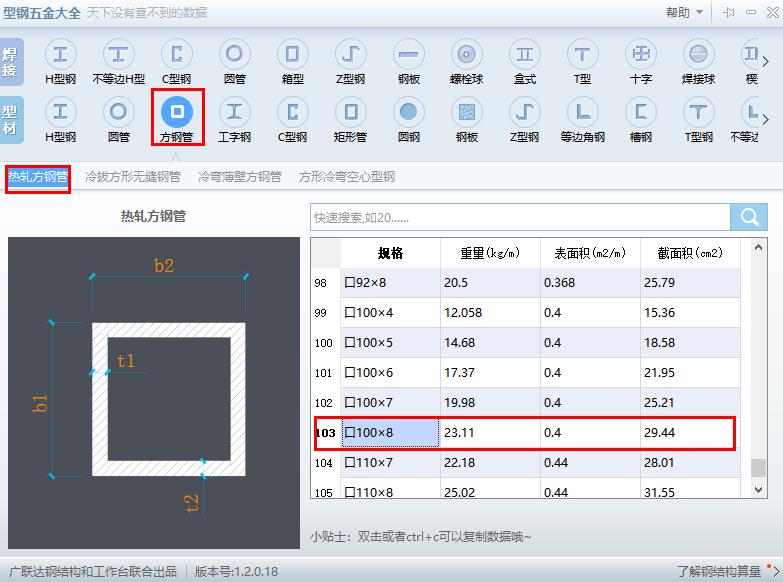The image size is (783, 582).
Task: Click section area value 18.58 cell
Action: [690, 343]
